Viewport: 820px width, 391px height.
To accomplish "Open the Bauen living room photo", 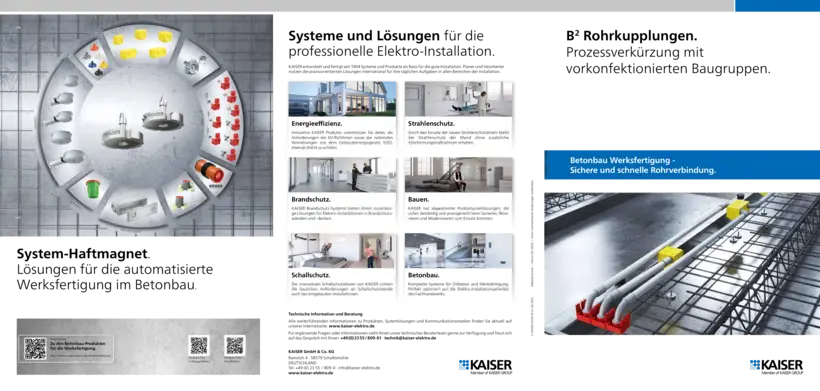I will (x=459, y=175).
